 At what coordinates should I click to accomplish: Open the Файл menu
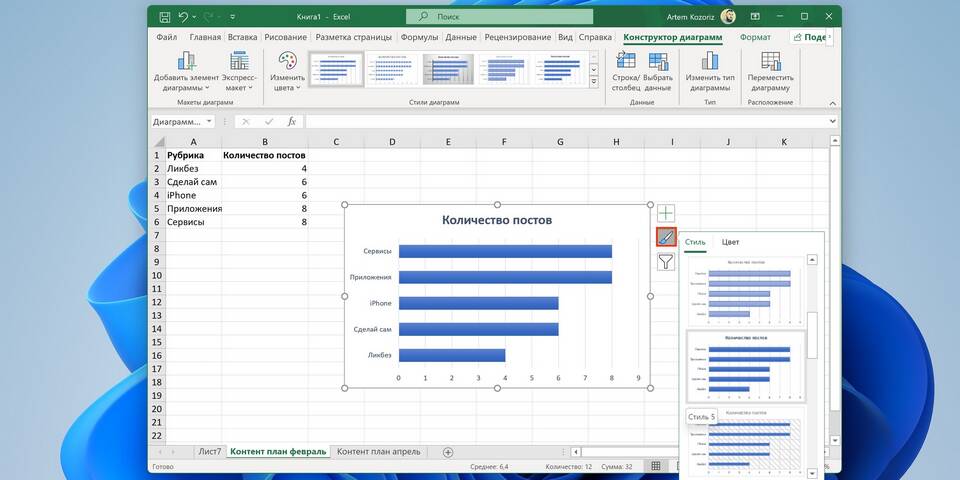click(x=167, y=37)
